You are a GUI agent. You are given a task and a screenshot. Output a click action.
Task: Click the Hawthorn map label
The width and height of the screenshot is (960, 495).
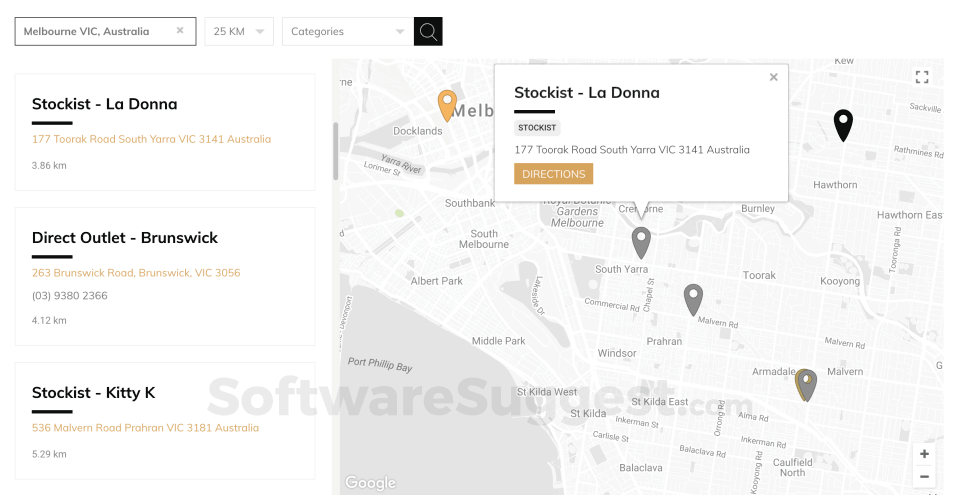(x=835, y=184)
